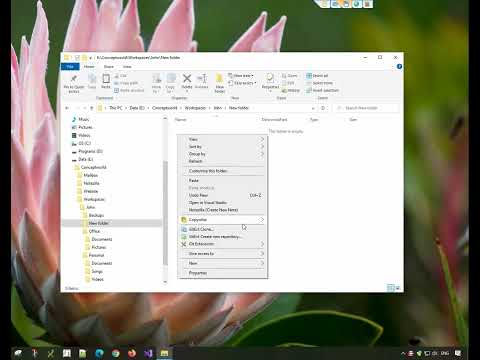Screen dimensions: 480x360
Task: Click the Rename icon in the ribbon
Action: tap(201, 81)
